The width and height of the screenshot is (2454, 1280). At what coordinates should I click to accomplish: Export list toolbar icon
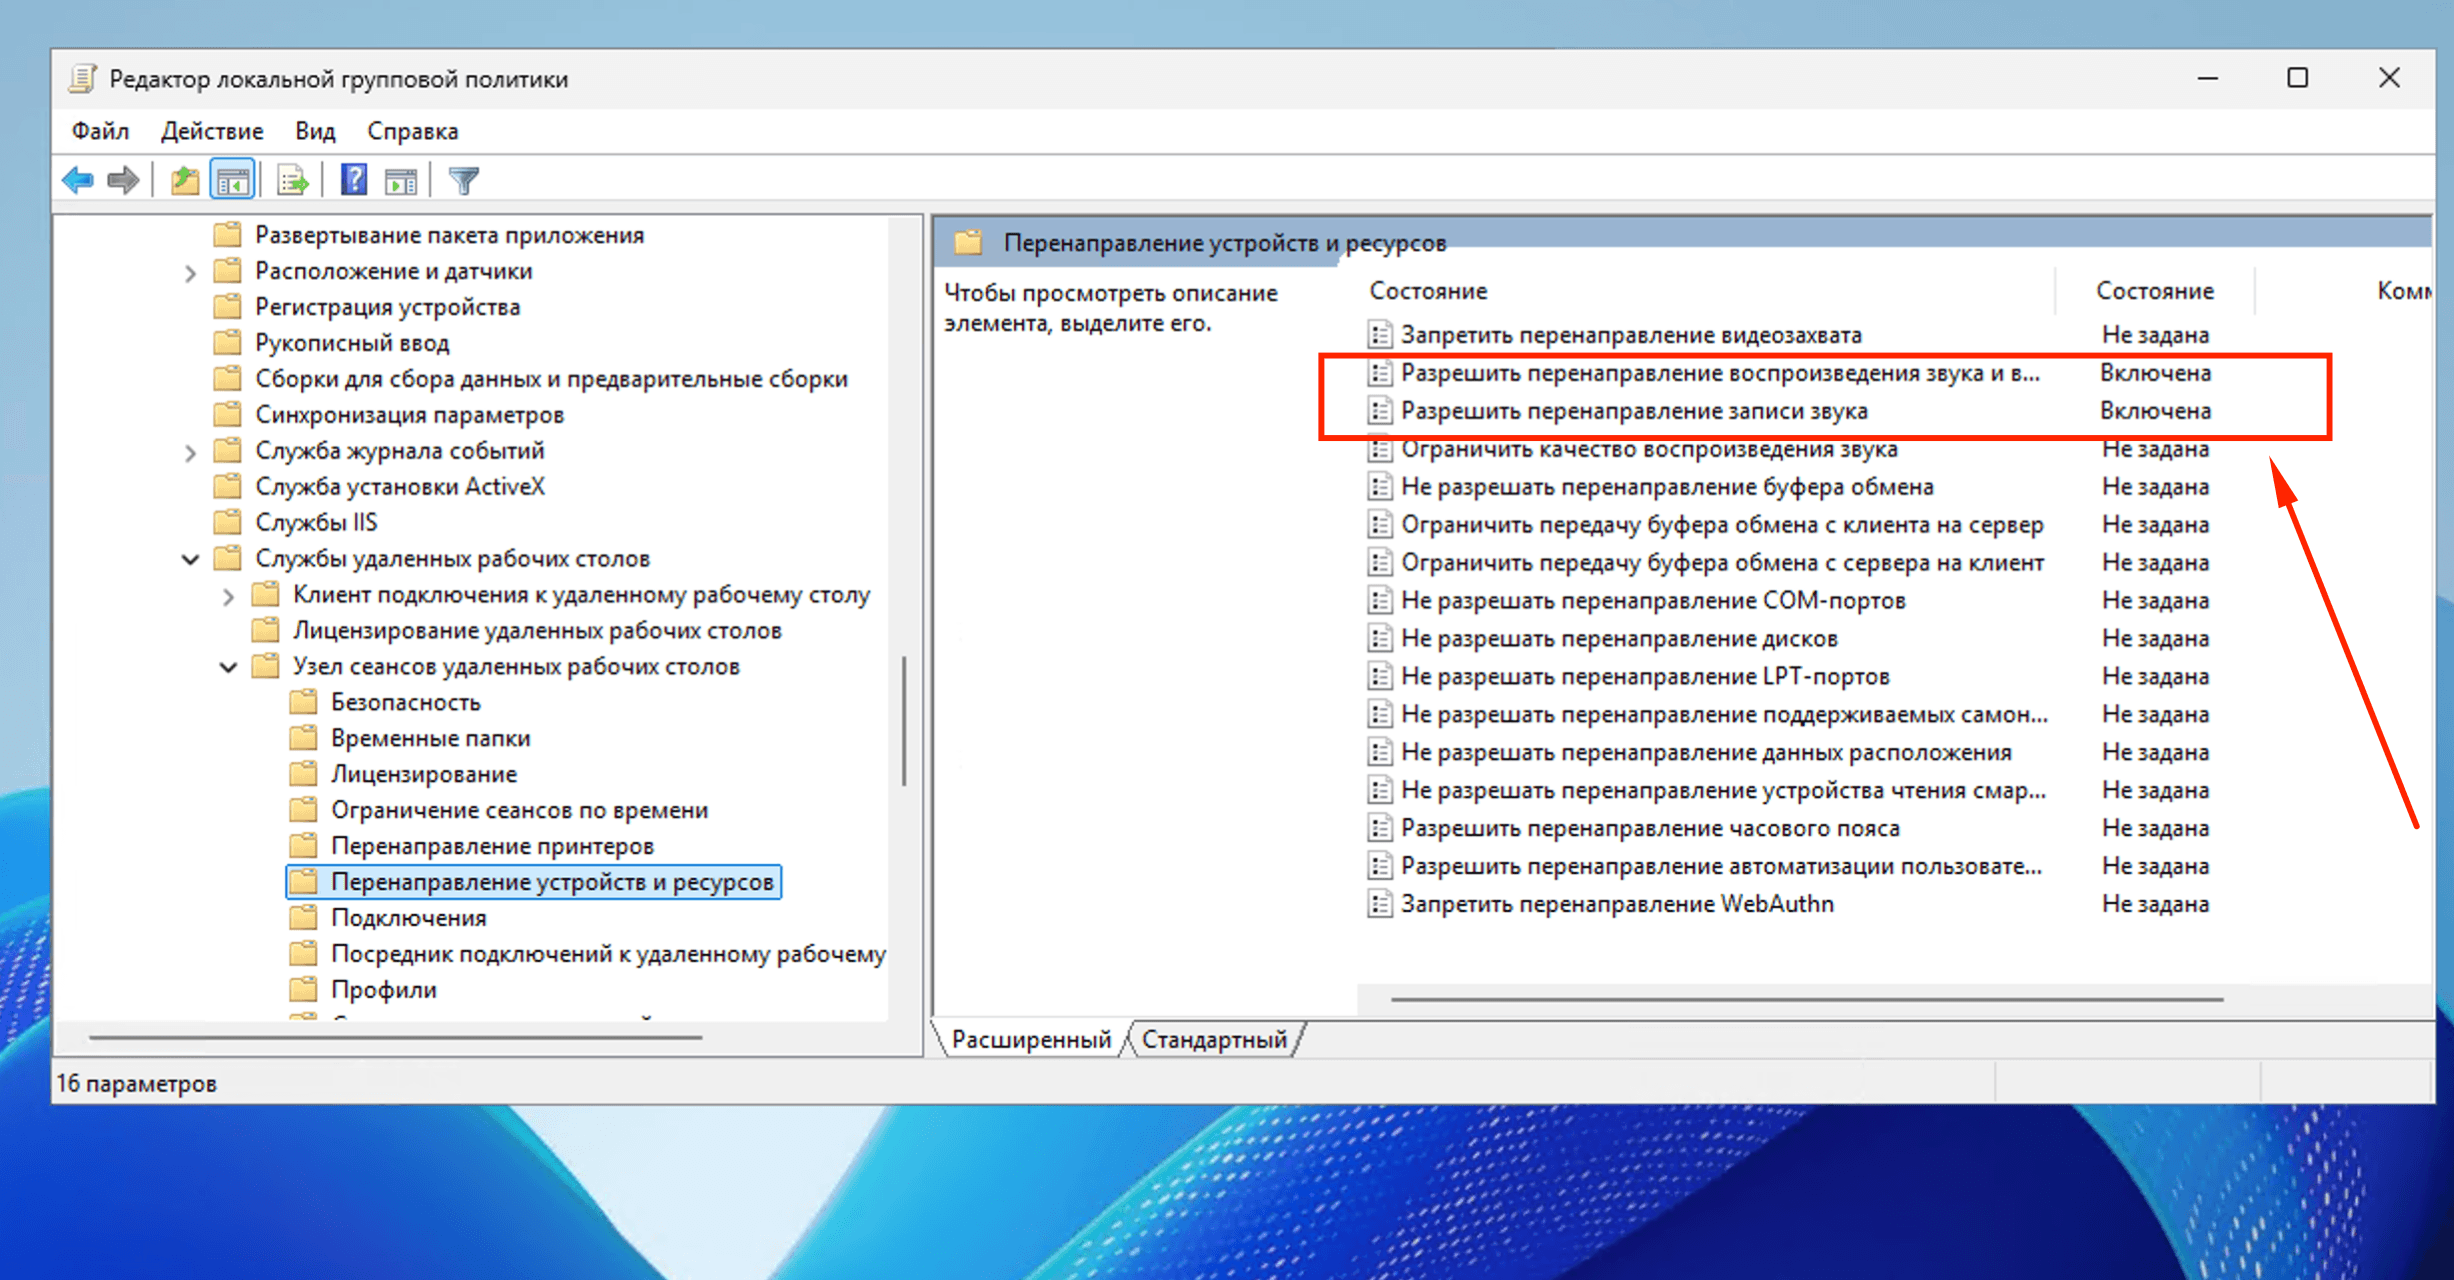293,181
